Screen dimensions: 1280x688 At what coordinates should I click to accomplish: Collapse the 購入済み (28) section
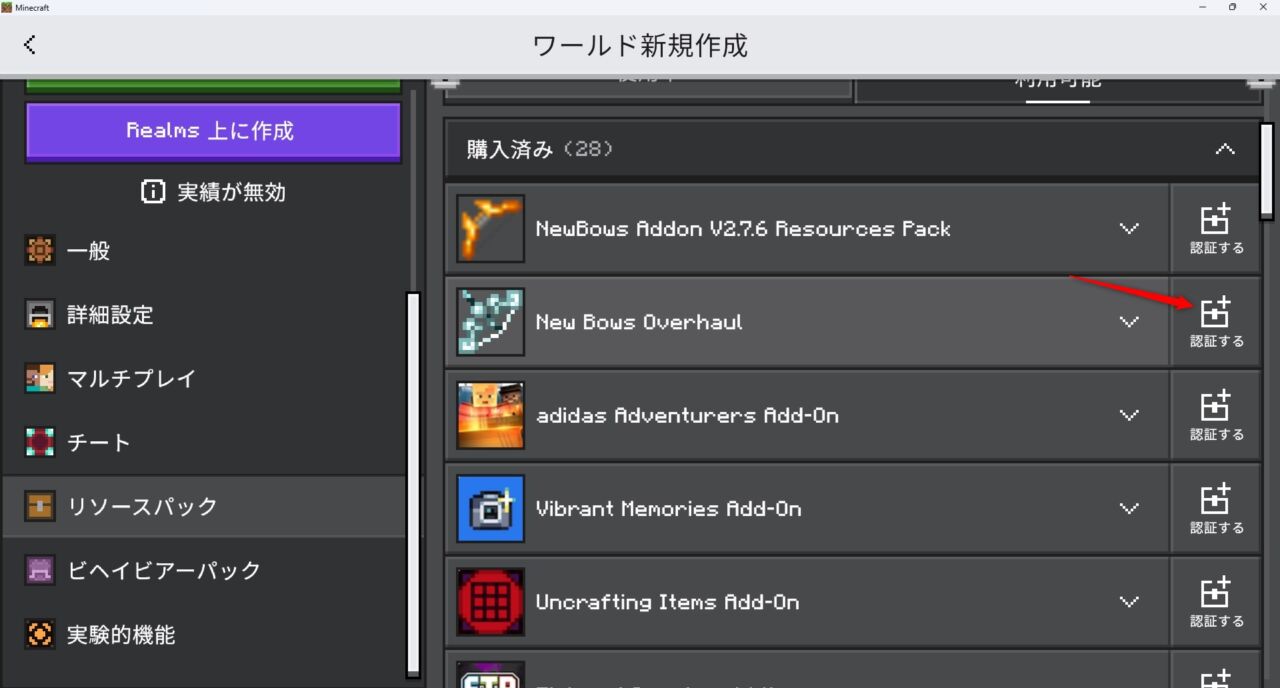1225,150
